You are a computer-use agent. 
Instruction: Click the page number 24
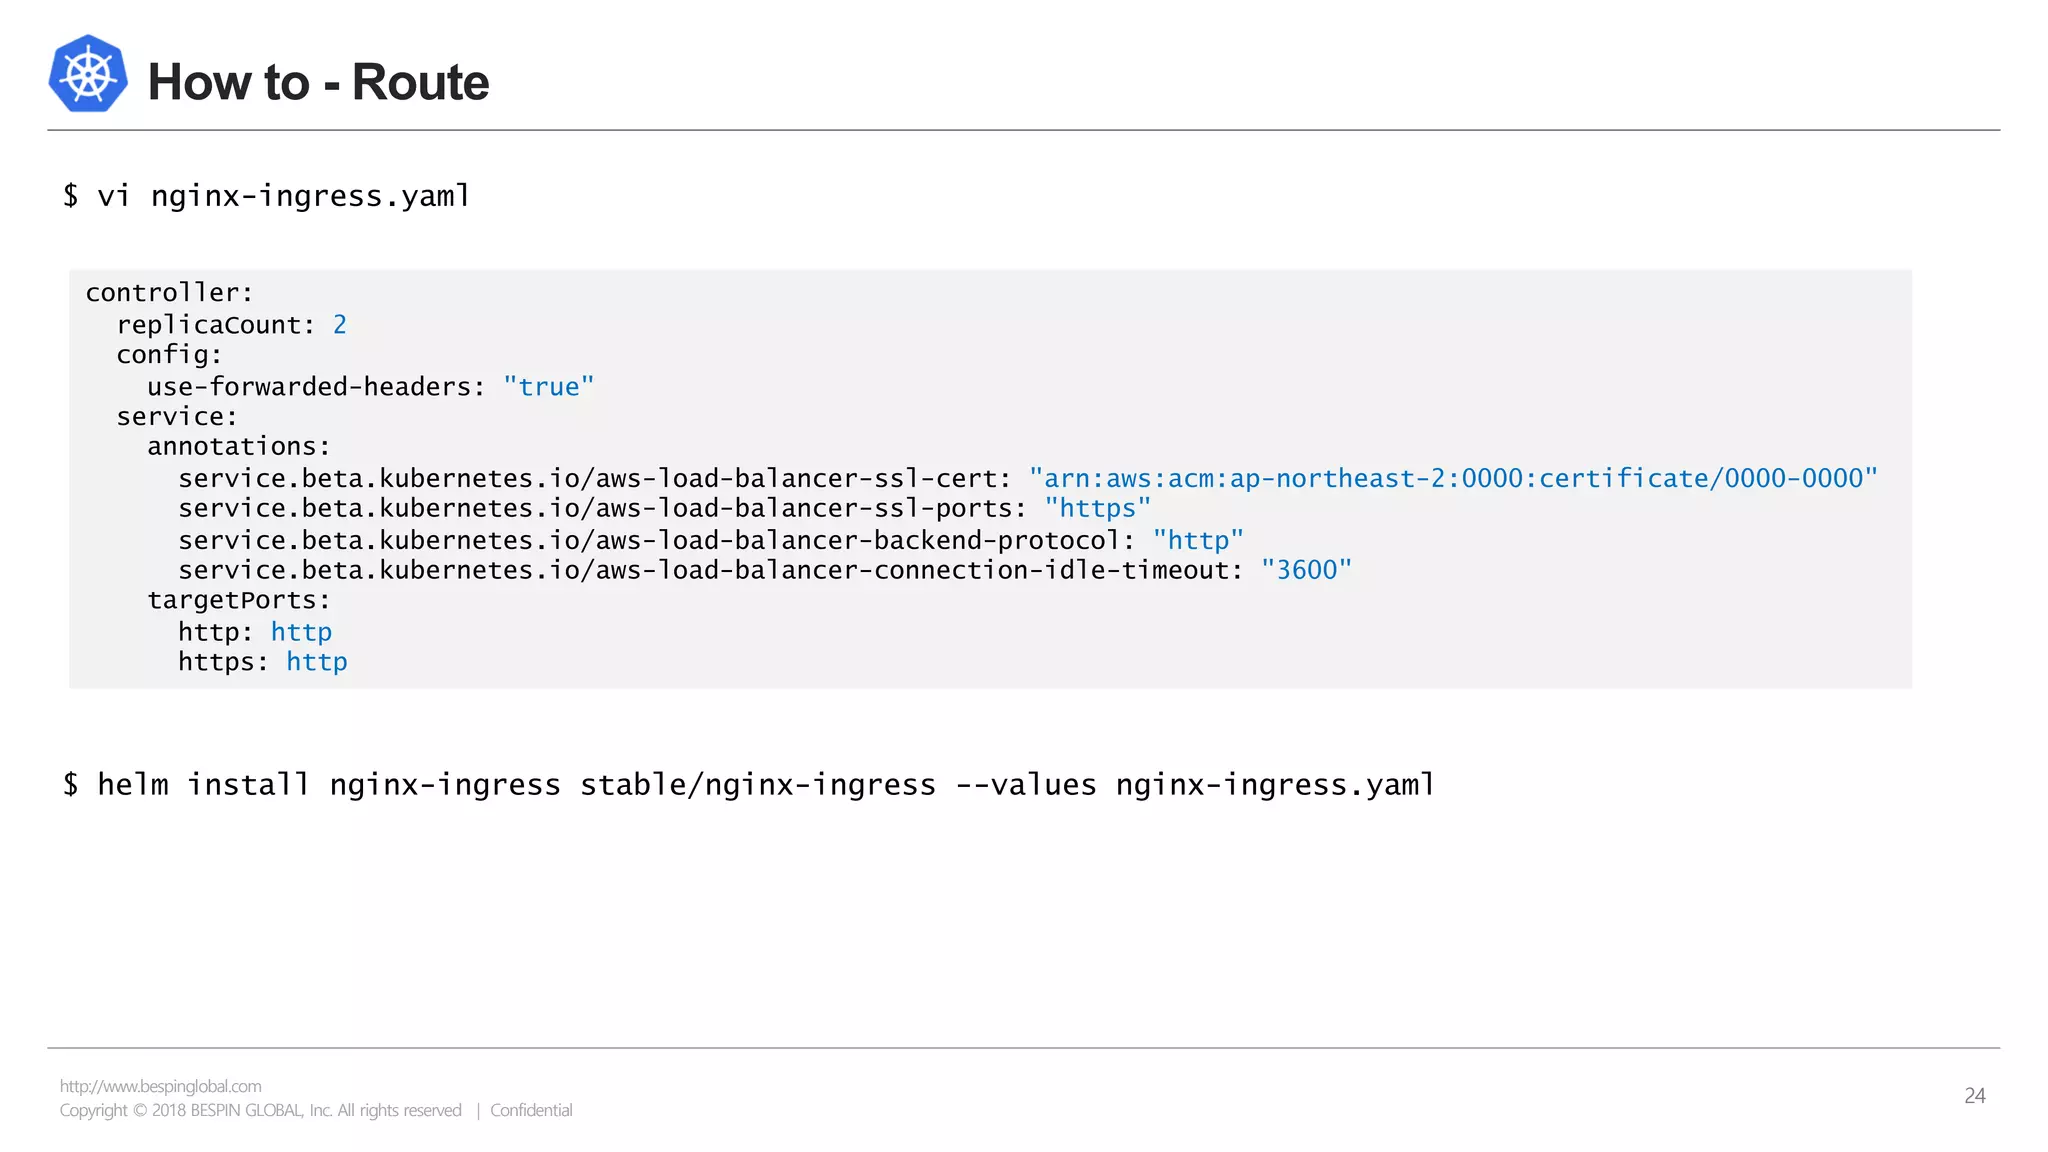click(x=1975, y=1095)
